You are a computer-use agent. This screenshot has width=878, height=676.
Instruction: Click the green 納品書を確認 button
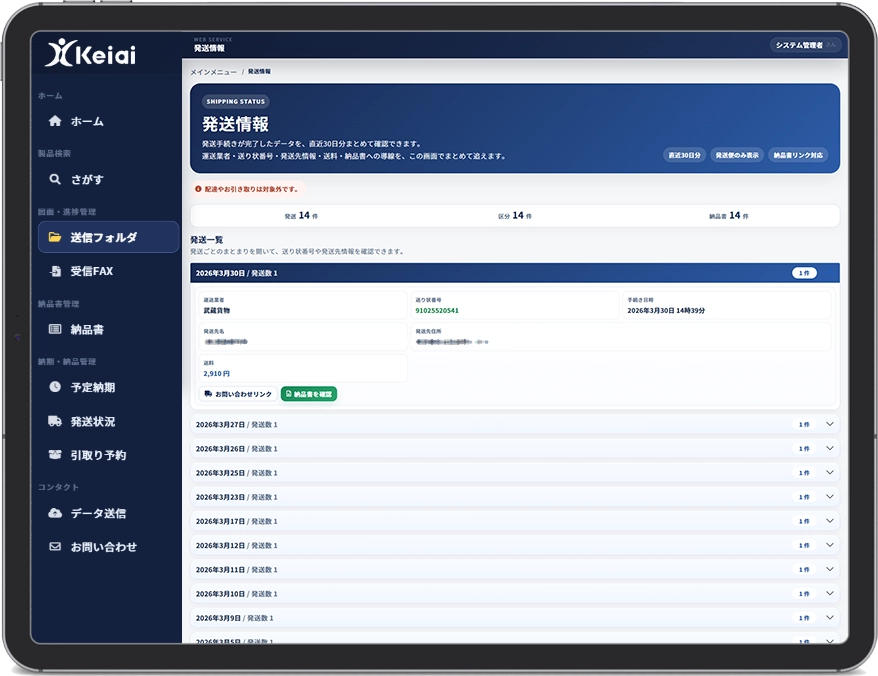pyautogui.click(x=309, y=394)
